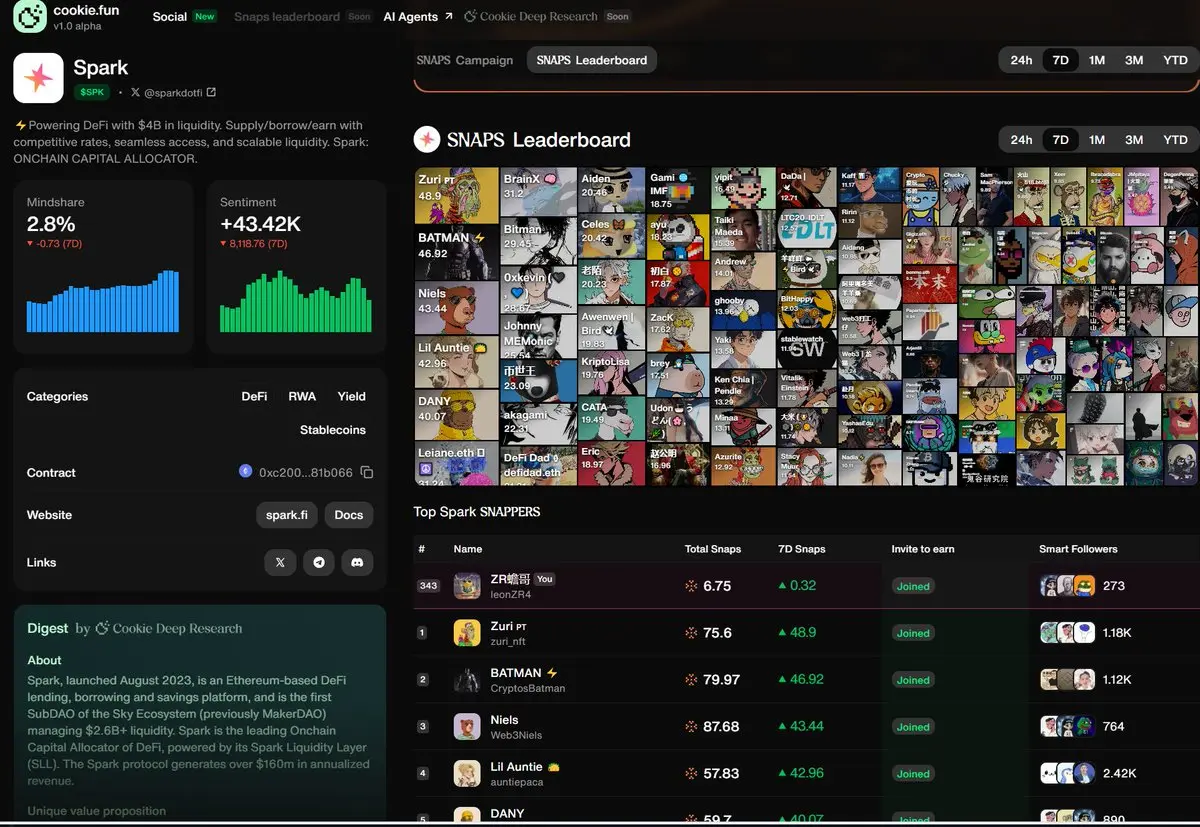
Task: Select YTD in the leaderboard range selector
Action: pyautogui.click(x=1176, y=140)
